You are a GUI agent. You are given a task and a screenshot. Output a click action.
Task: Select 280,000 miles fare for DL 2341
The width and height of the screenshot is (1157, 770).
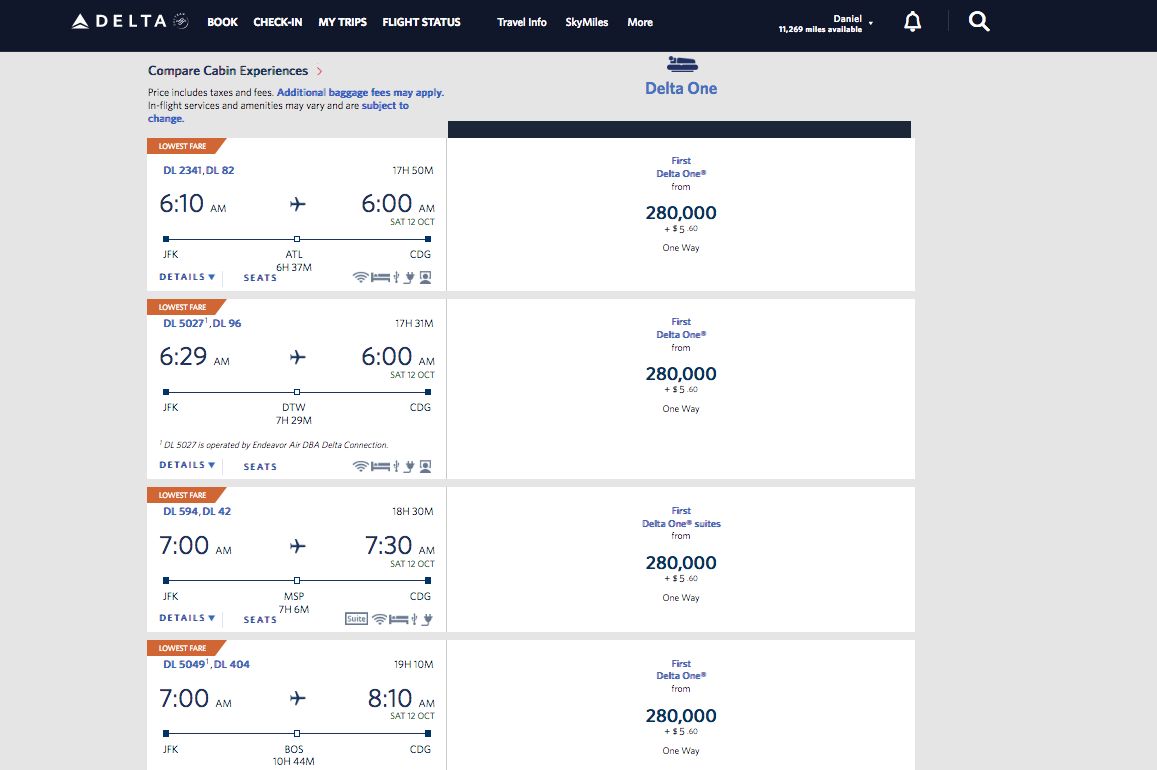680,213
